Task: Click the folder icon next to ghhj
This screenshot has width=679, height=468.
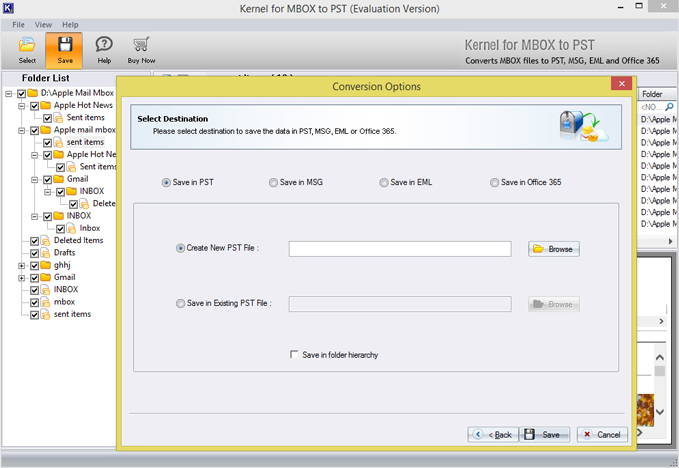Action: coord(46,265)
